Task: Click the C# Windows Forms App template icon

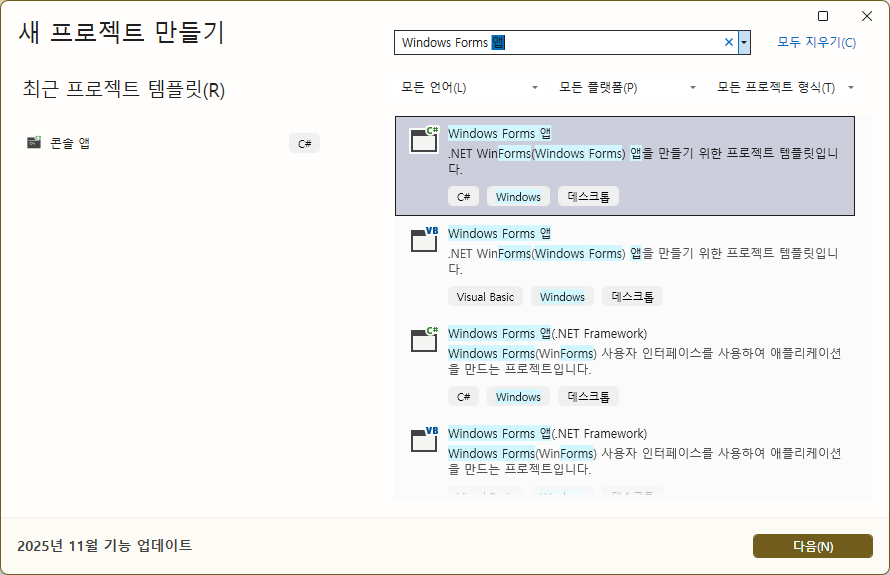Action: point(424,140)
